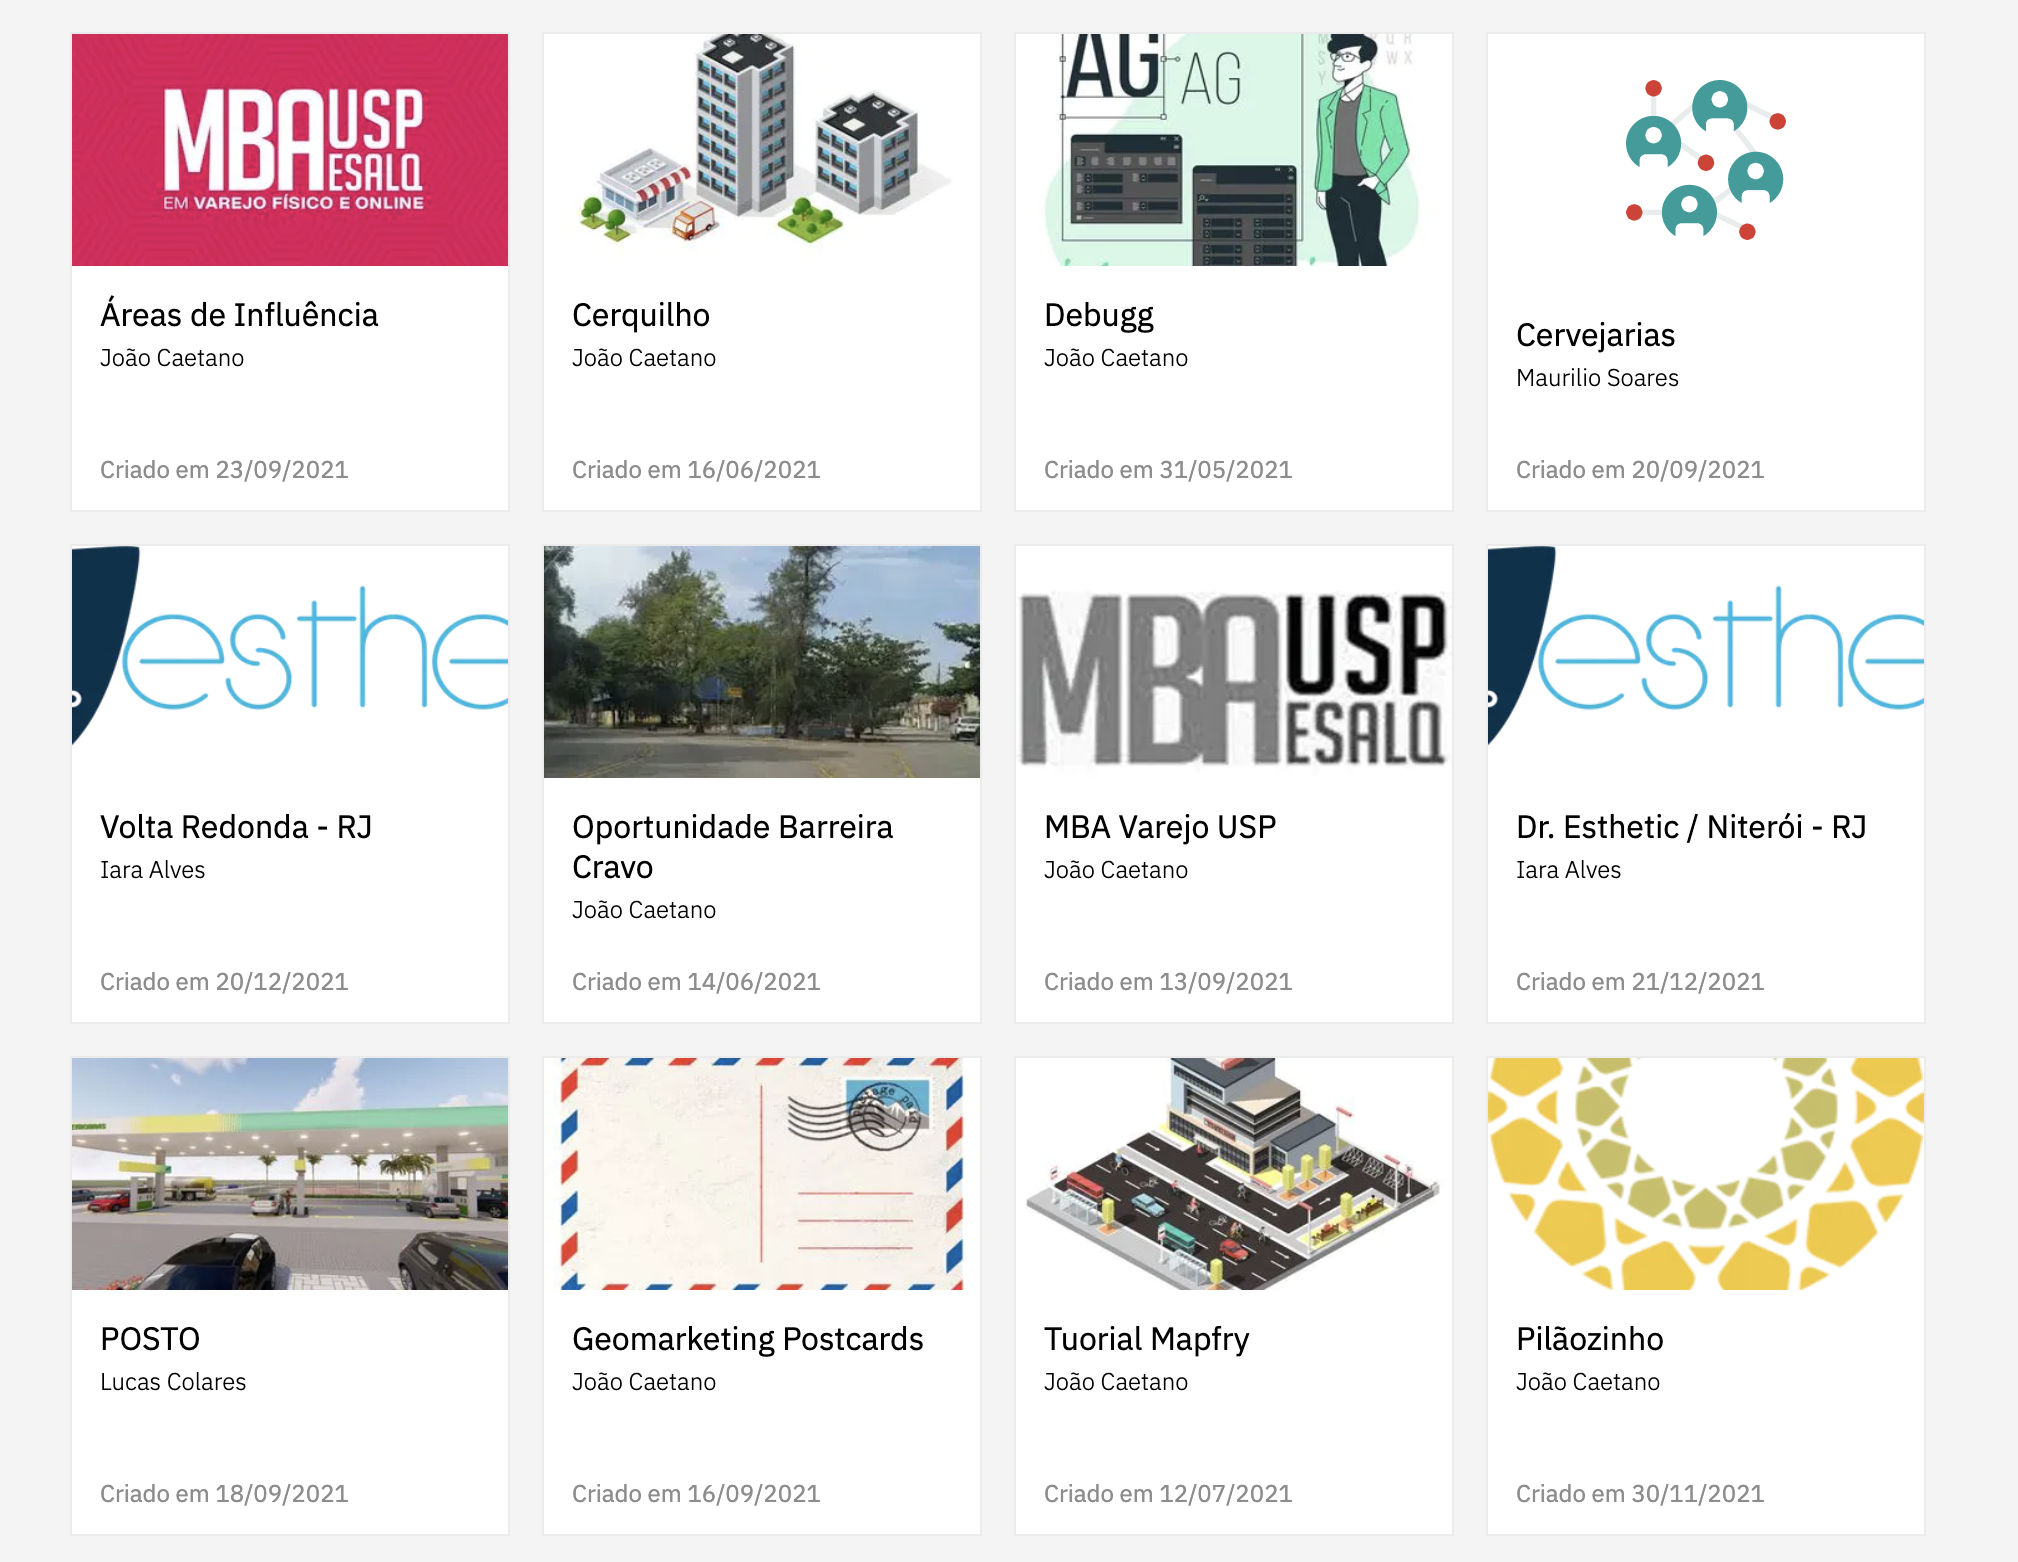The image size is (2018, 1562).
Task: Click the Cerquilho project title
Action: pos(641,315)
